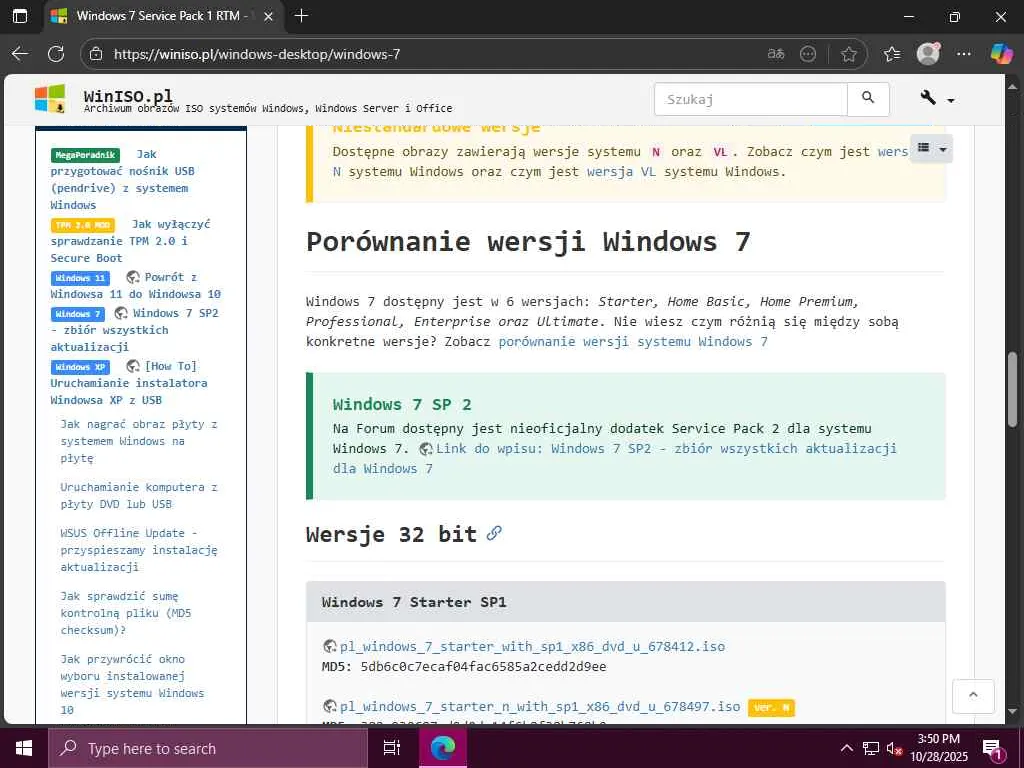The width and height of the screenshot is (1024, 768).
Task: Open the wrench tools dropdown
Action: tap(937, 99)
